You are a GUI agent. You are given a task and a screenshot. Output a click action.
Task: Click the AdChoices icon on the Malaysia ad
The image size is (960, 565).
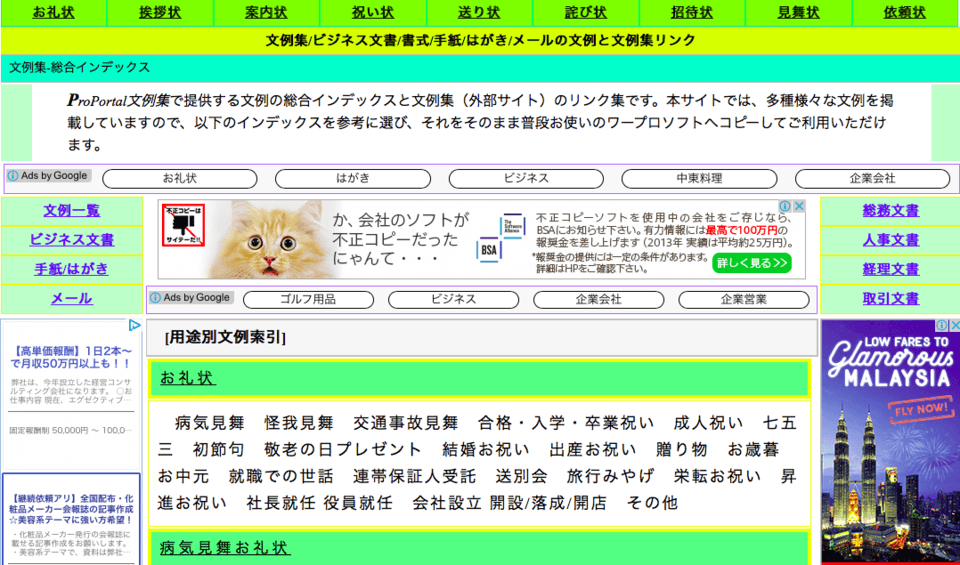pyautogui.click(x=941, y=325)
